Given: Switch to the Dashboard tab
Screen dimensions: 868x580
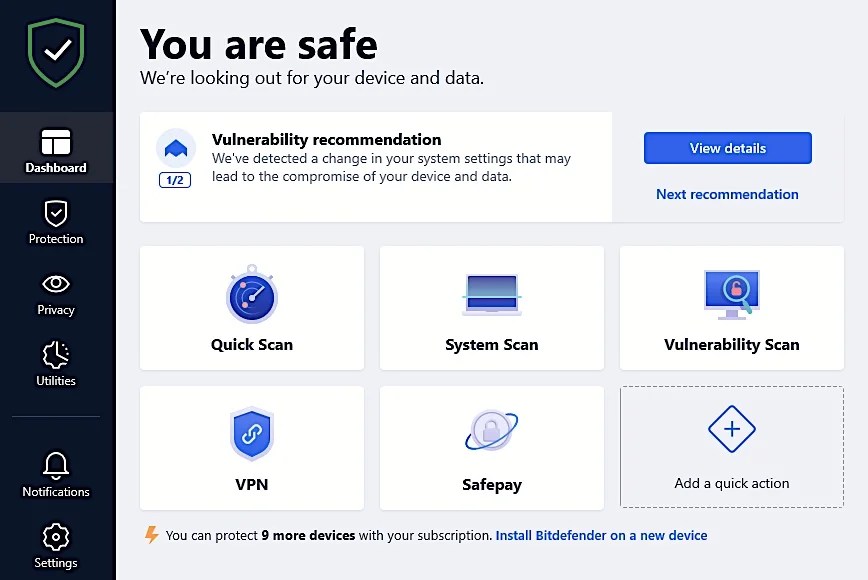Looking at the screenshot, I should 55,147.
